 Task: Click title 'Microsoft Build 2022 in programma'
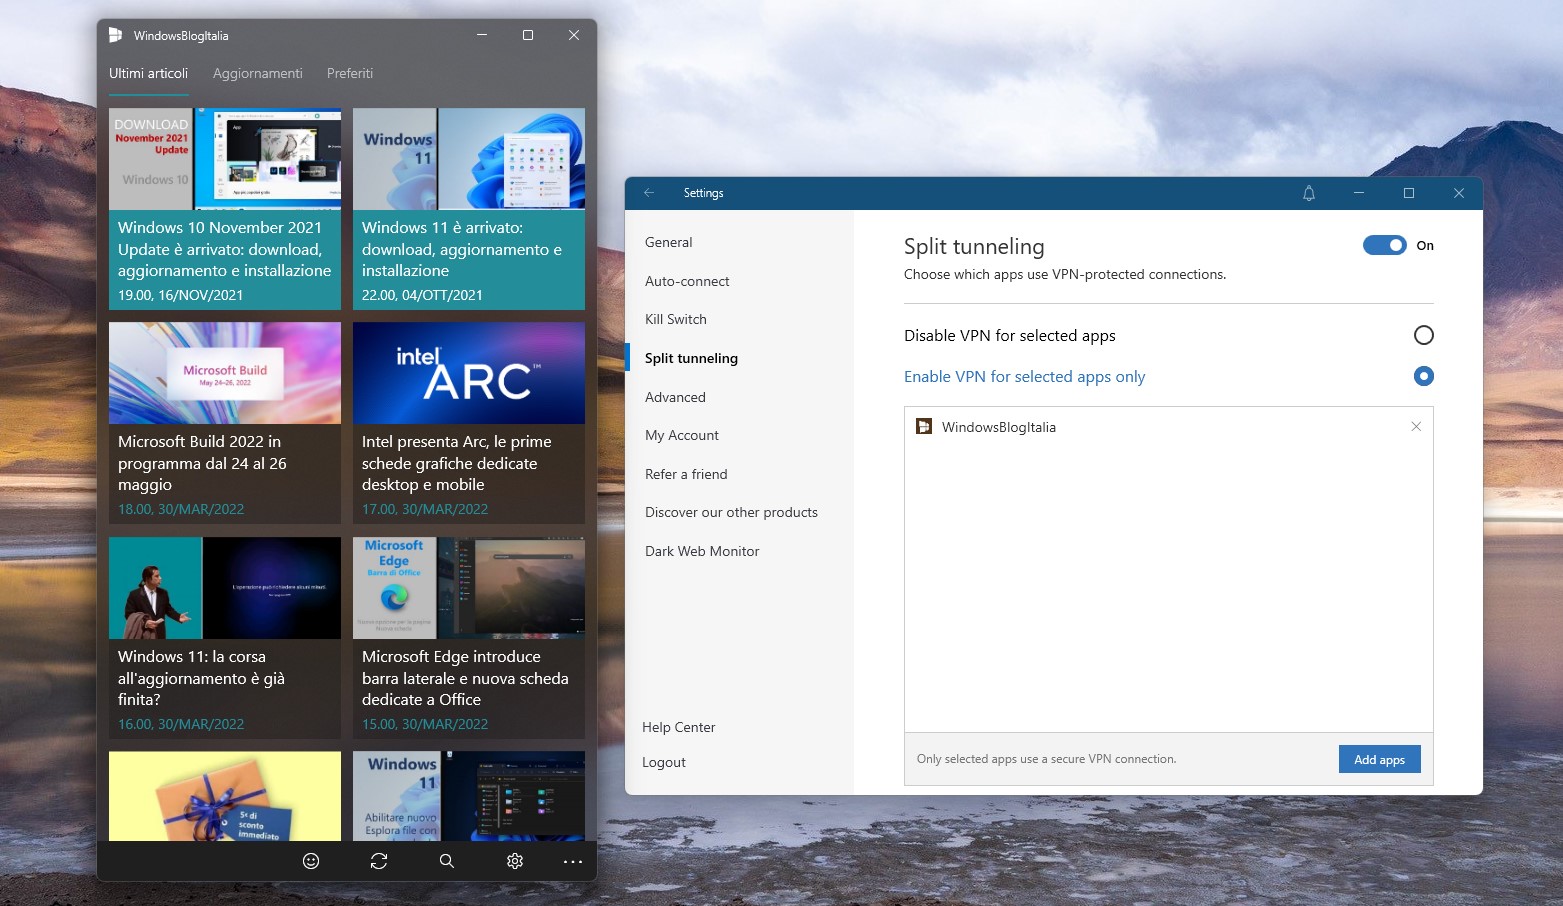(202, 463)
